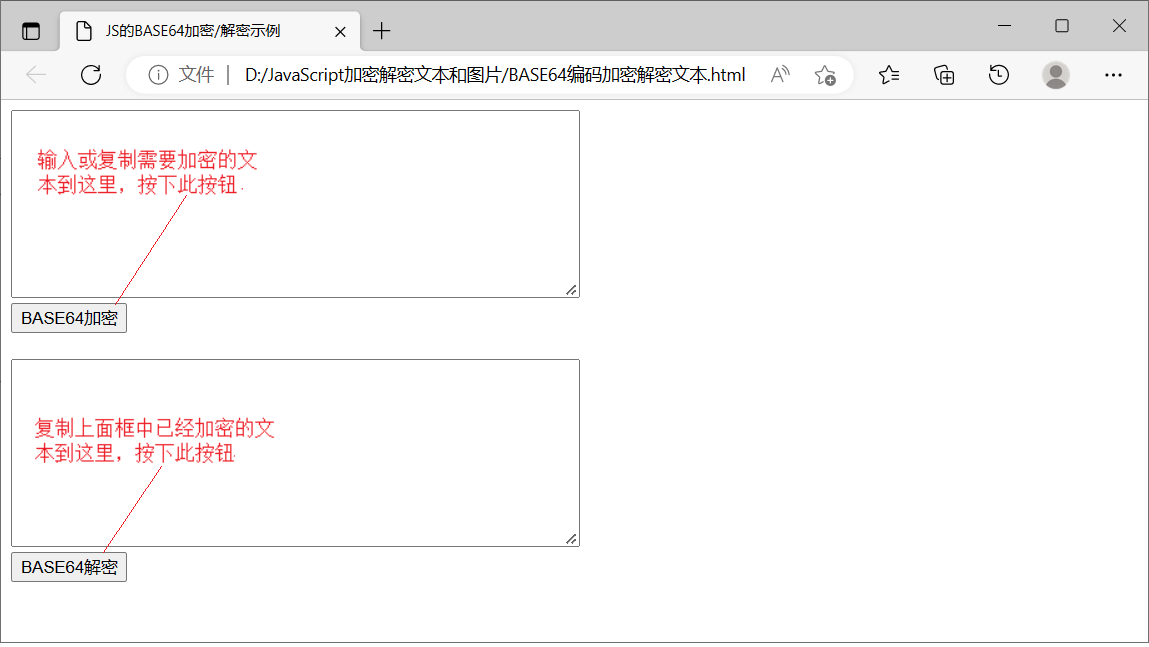
Task: Toggle add this page to favorites star
Action: [x=824, y=75]
